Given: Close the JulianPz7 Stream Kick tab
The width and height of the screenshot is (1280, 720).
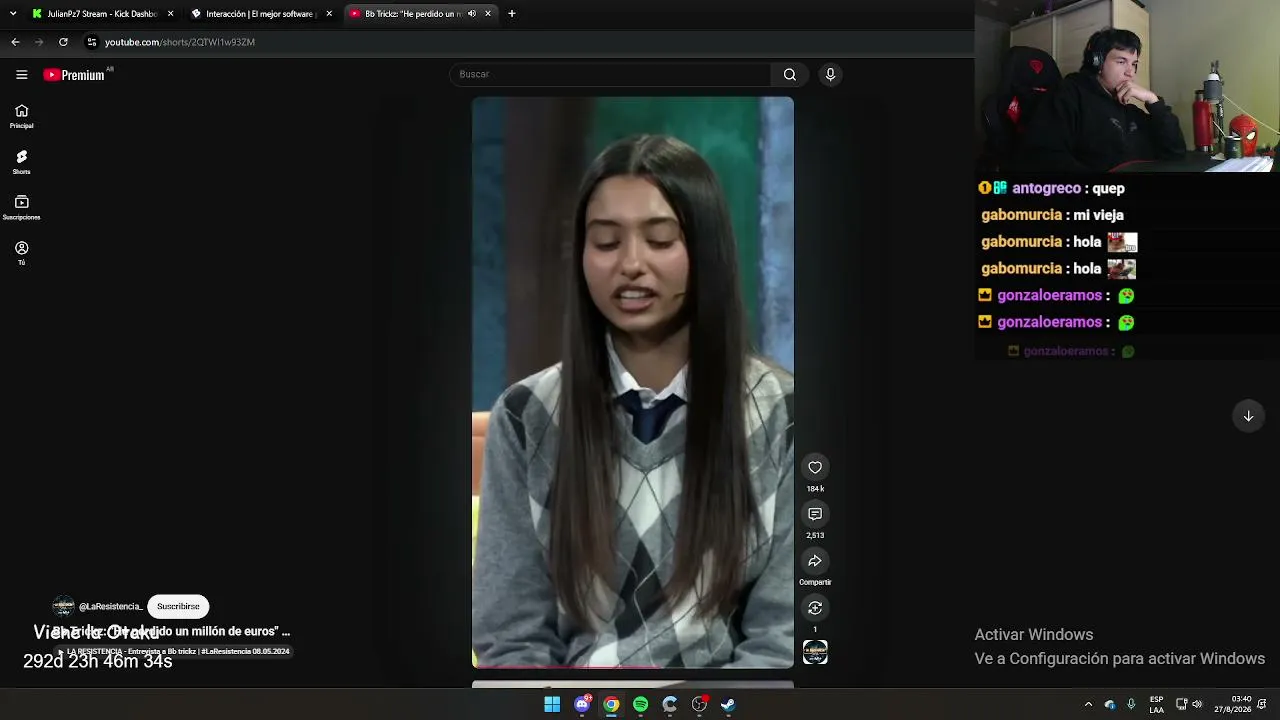Looking at the screenshot, I should [170, 14].
